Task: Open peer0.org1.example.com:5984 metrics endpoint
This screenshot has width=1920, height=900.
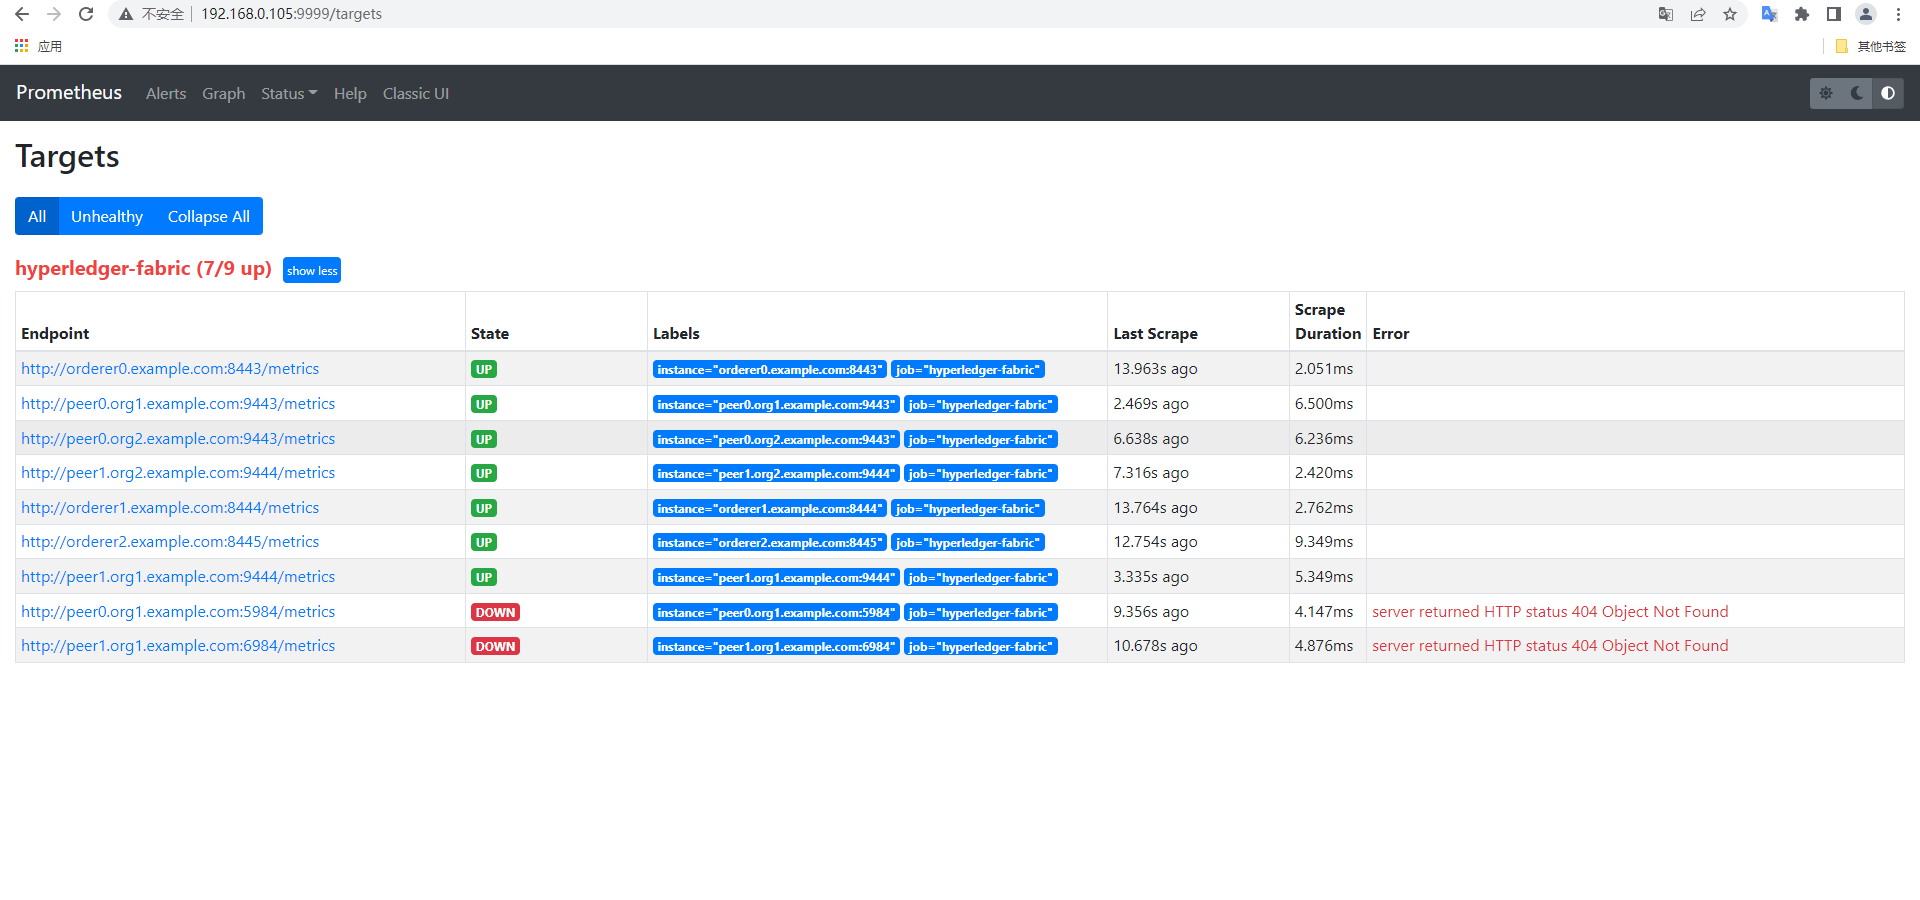Action: click(178, 612)
